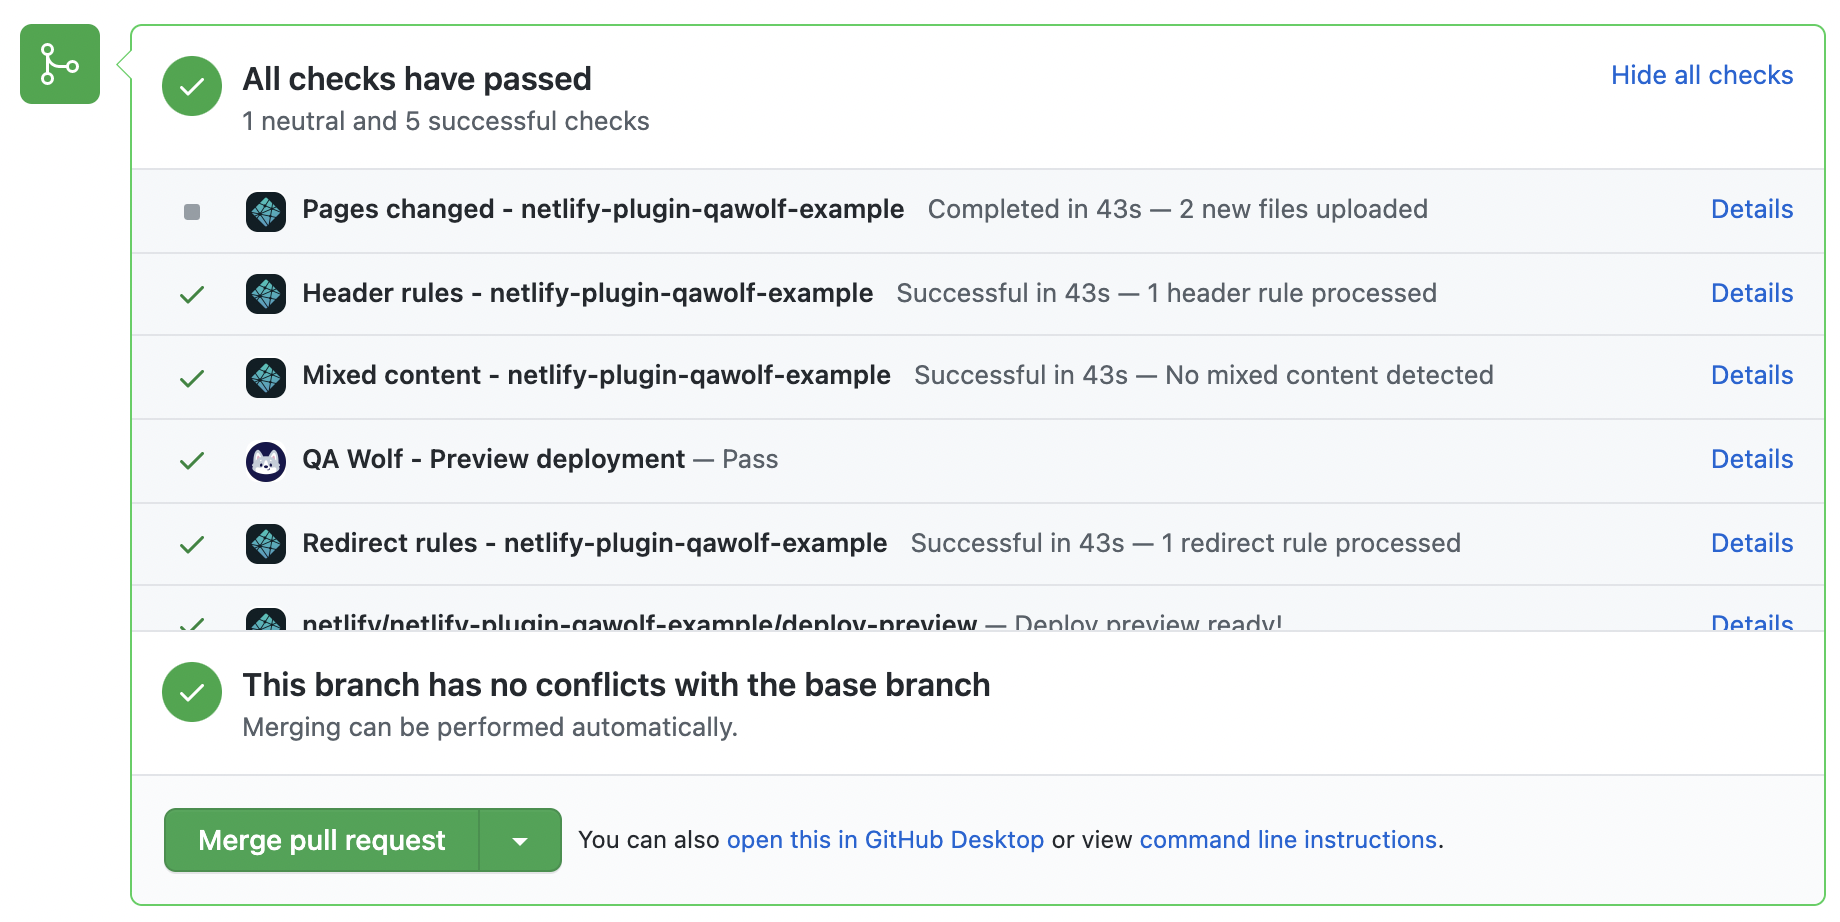Click the Netlify icon on deploy-preview row
This screenshot has height=922, width=1840.
click(266, 620)
